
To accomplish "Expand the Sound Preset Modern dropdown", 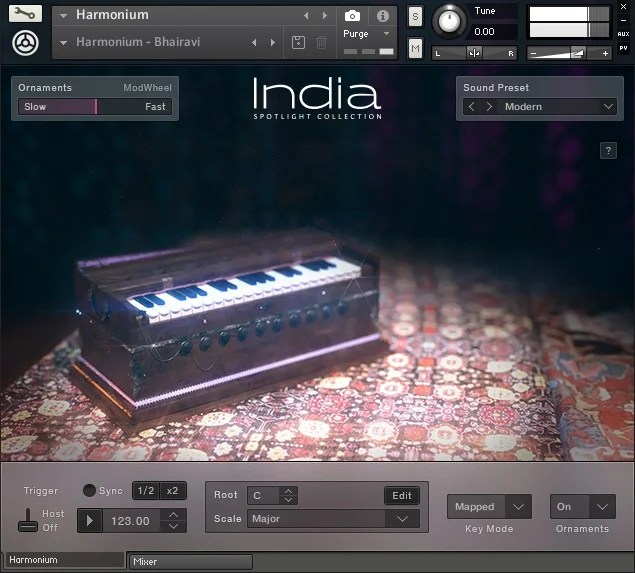I will point(608,107).
